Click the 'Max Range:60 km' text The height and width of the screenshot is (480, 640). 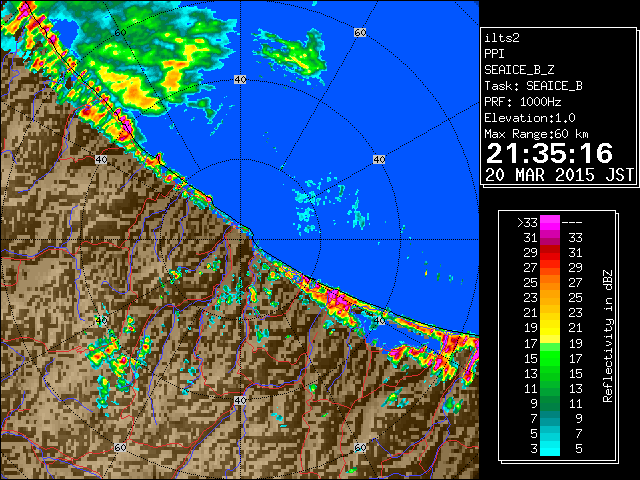pos(536,134)
